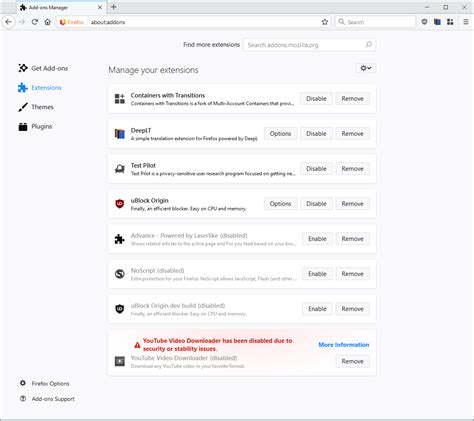The image size is (474, 421).
Task: Focus the addons.mozilla.org search field
Action: pos(310,45)
